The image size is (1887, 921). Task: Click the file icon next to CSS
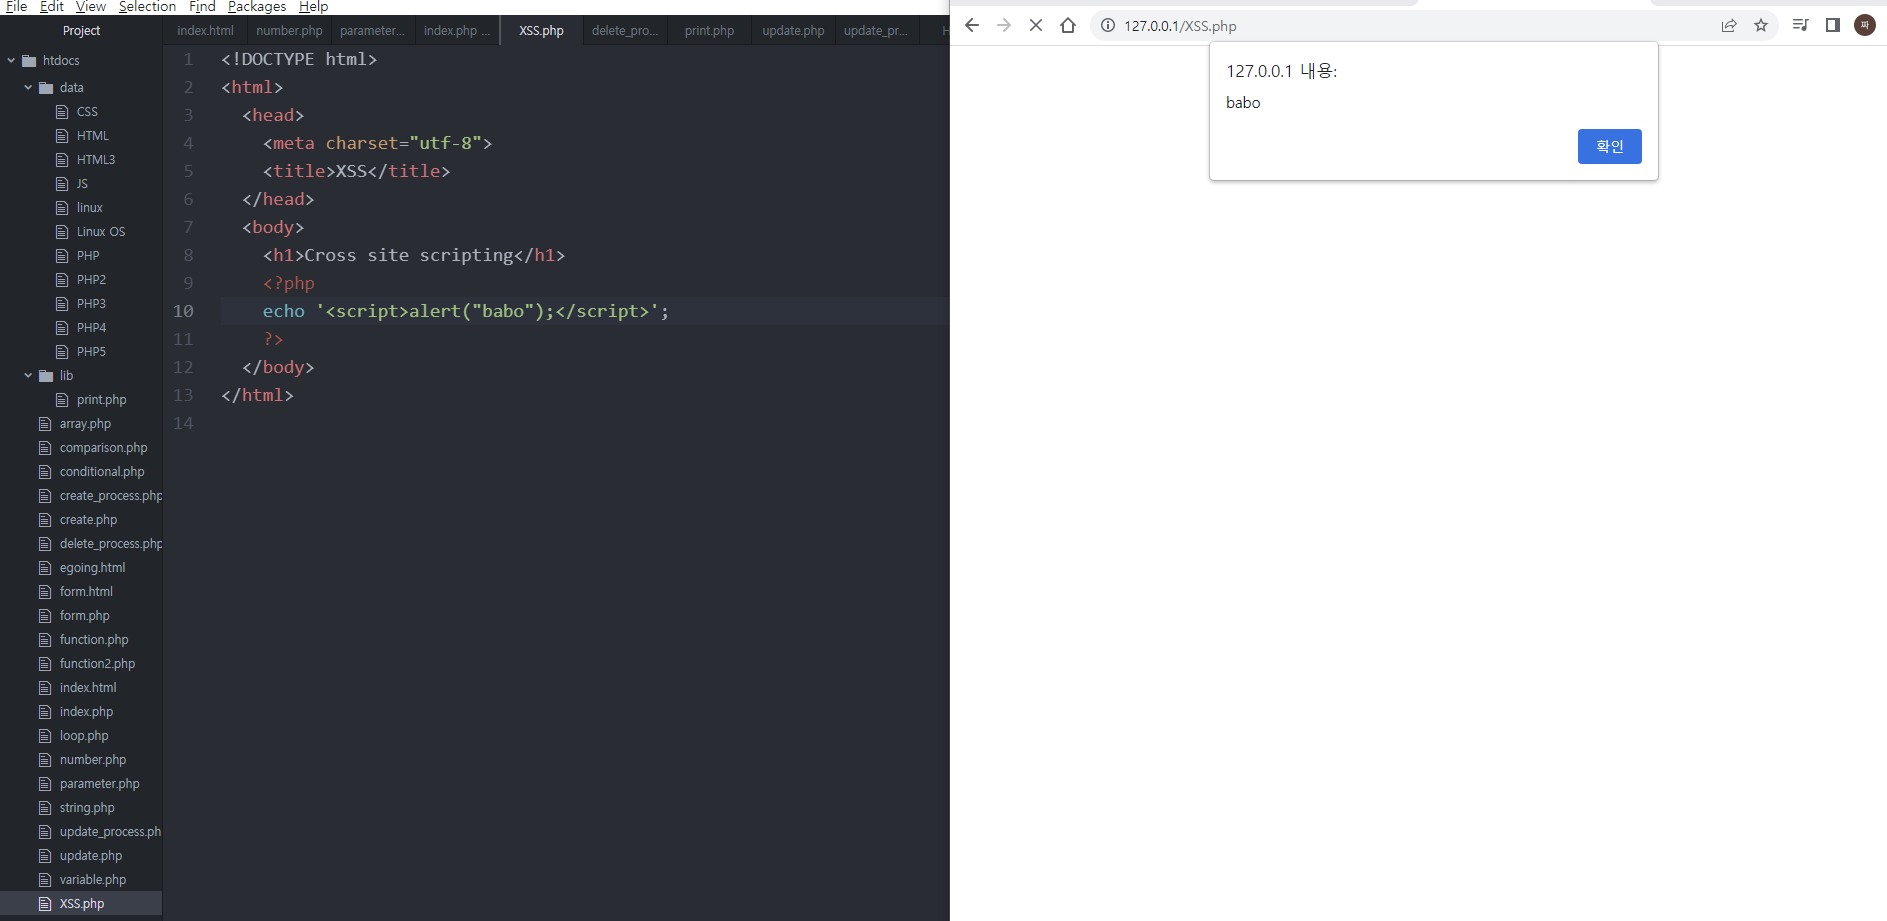62,112
